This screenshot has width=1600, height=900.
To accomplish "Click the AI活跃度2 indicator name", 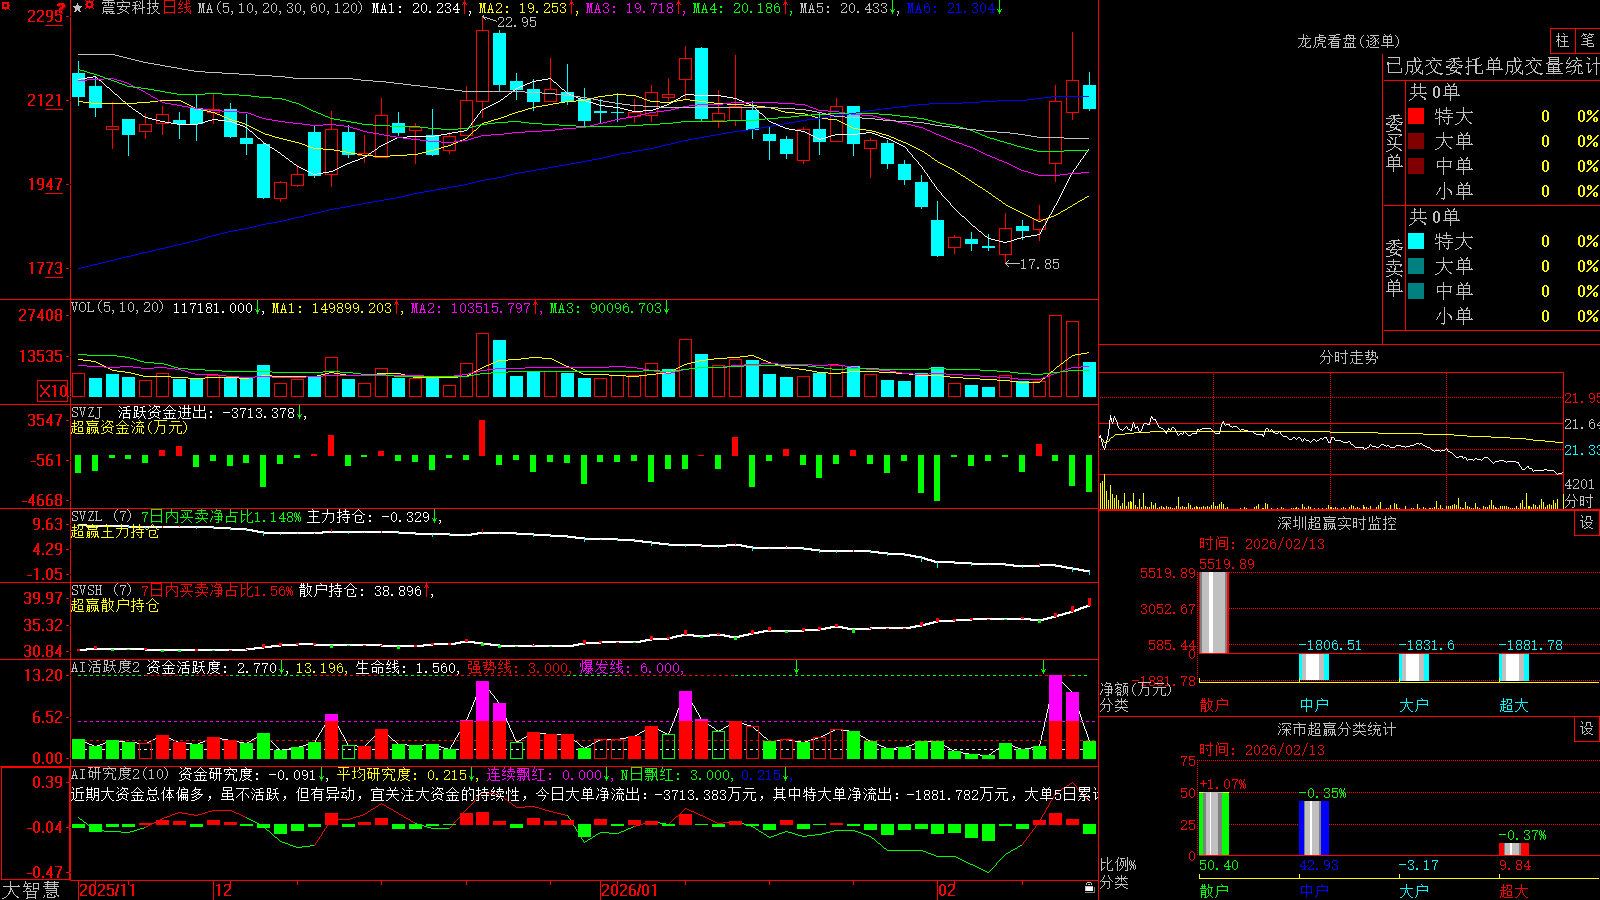I will pos(105,667).
